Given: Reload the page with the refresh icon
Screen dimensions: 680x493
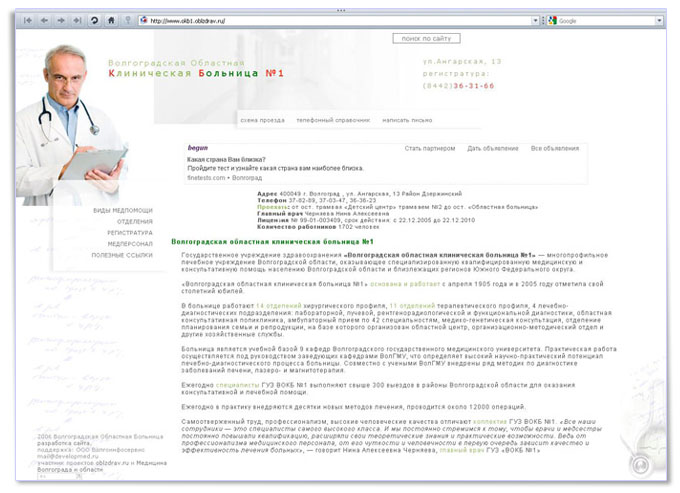Looking at the screenshot, I should point(94,20).
